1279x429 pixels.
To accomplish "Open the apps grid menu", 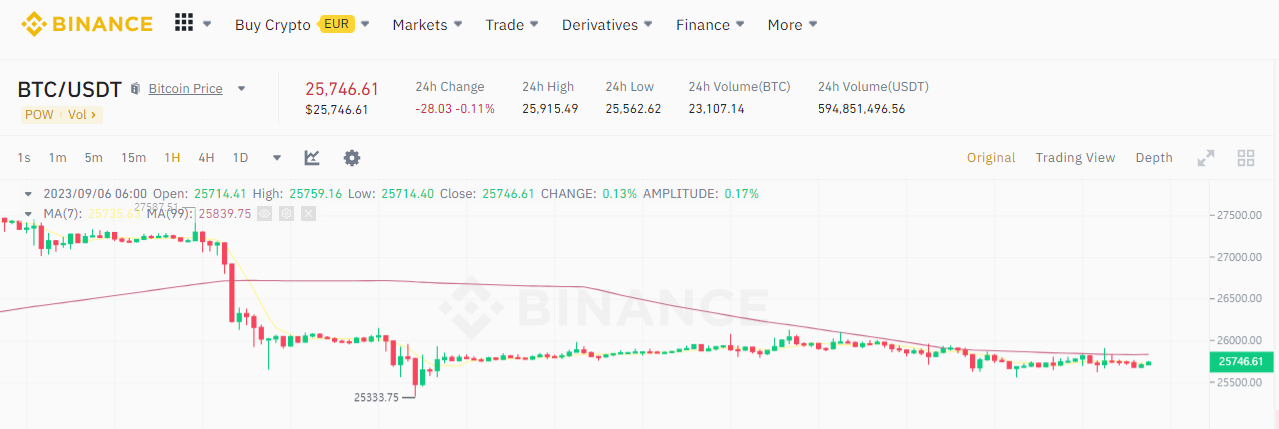I will pyautogui.click(x=184, y=23).
